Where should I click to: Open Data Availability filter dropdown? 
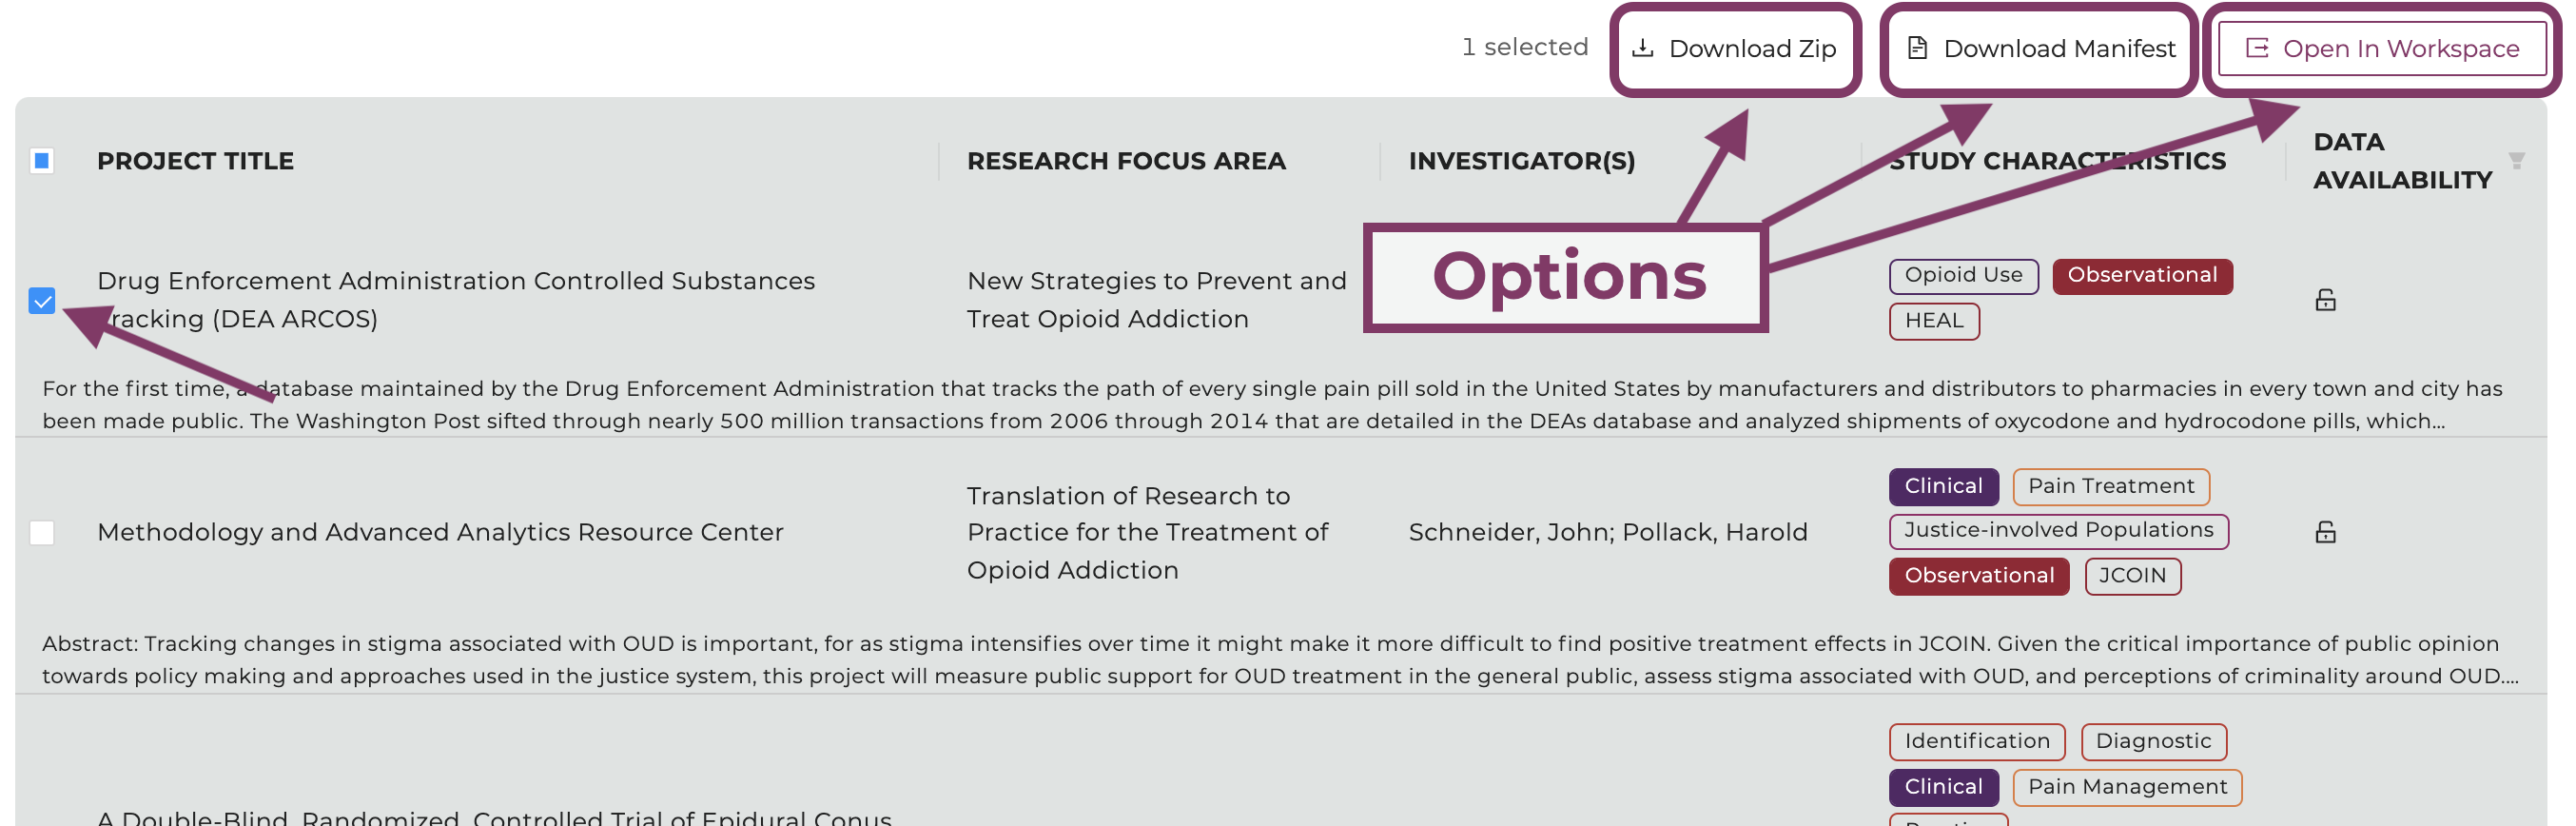tap(2516, 160)
